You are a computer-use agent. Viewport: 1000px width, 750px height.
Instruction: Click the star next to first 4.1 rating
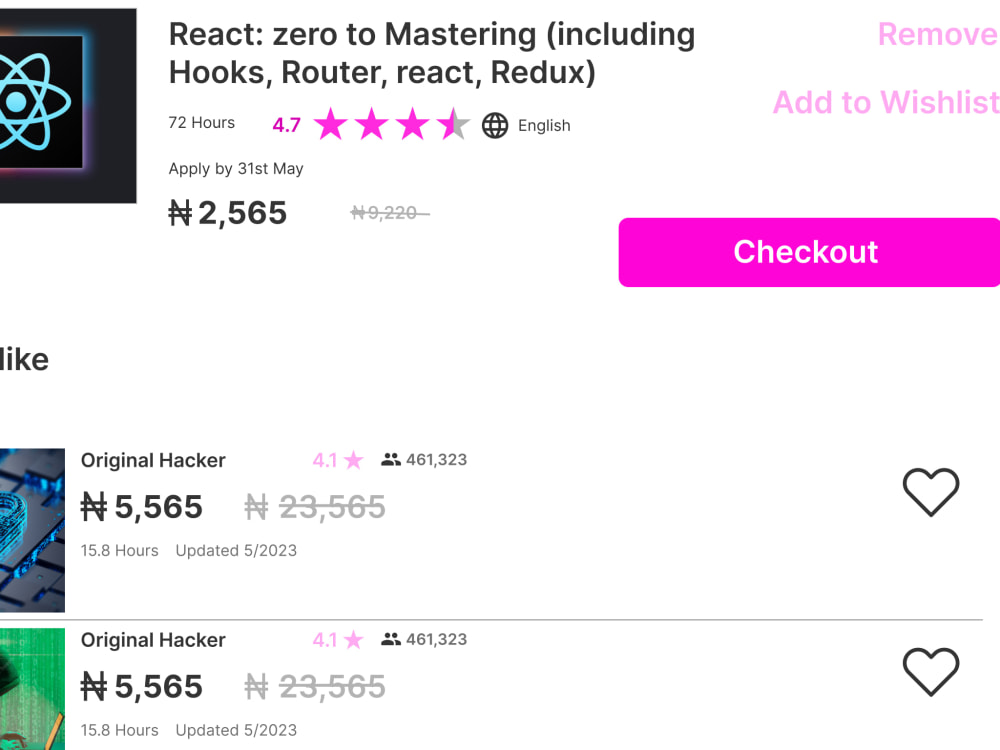pyautogui.click(x=353, y=460)
